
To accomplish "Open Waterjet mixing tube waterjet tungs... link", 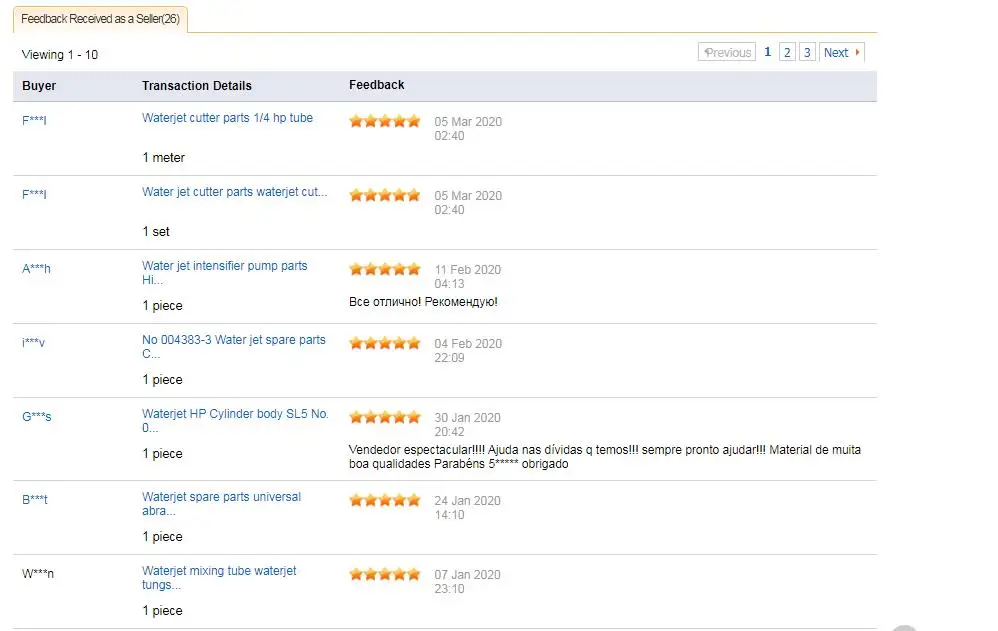I will (x=219, y=578).
